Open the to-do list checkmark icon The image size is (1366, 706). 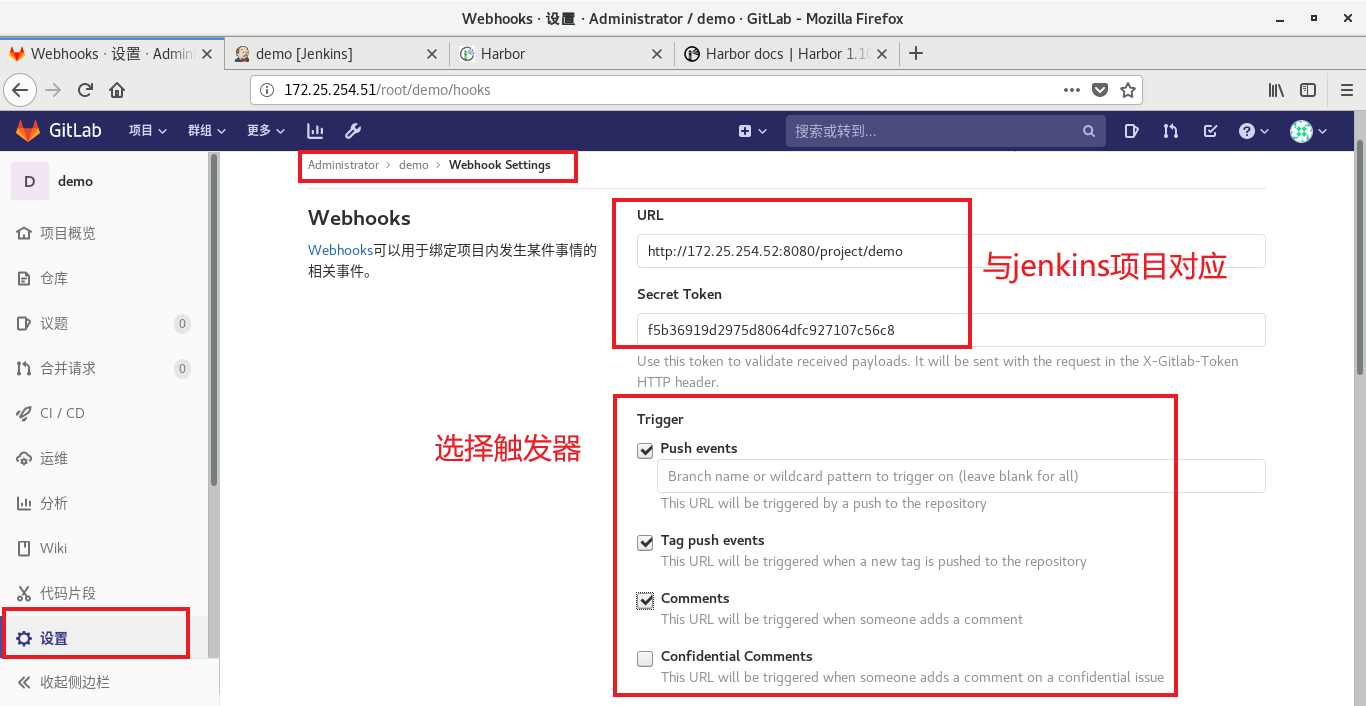[1210, 130]
